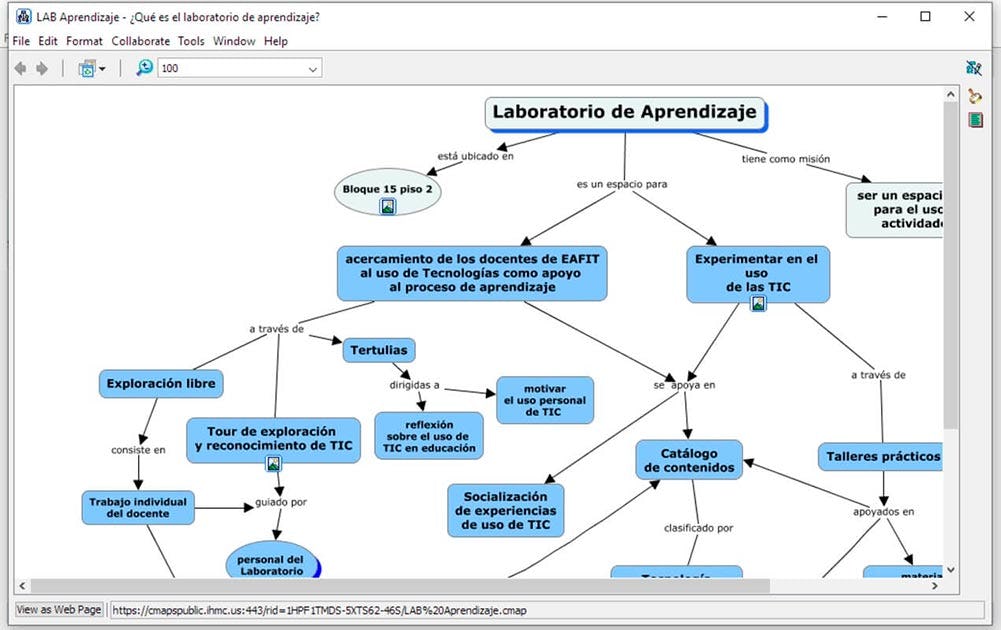Click the forward navigation arrow
The image size is (1001, 630).
click(40, 68)
